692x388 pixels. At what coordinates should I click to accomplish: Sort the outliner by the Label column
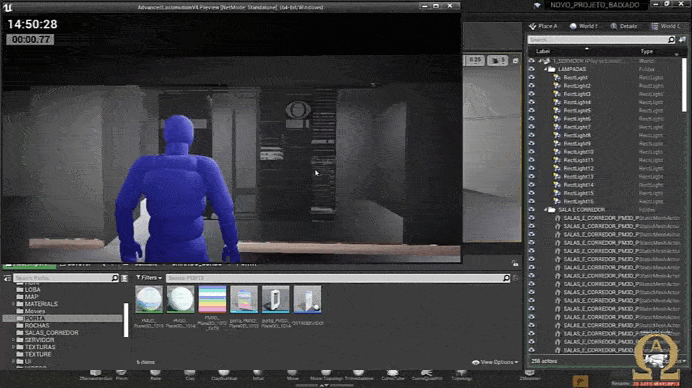click(x=543, y=51)
